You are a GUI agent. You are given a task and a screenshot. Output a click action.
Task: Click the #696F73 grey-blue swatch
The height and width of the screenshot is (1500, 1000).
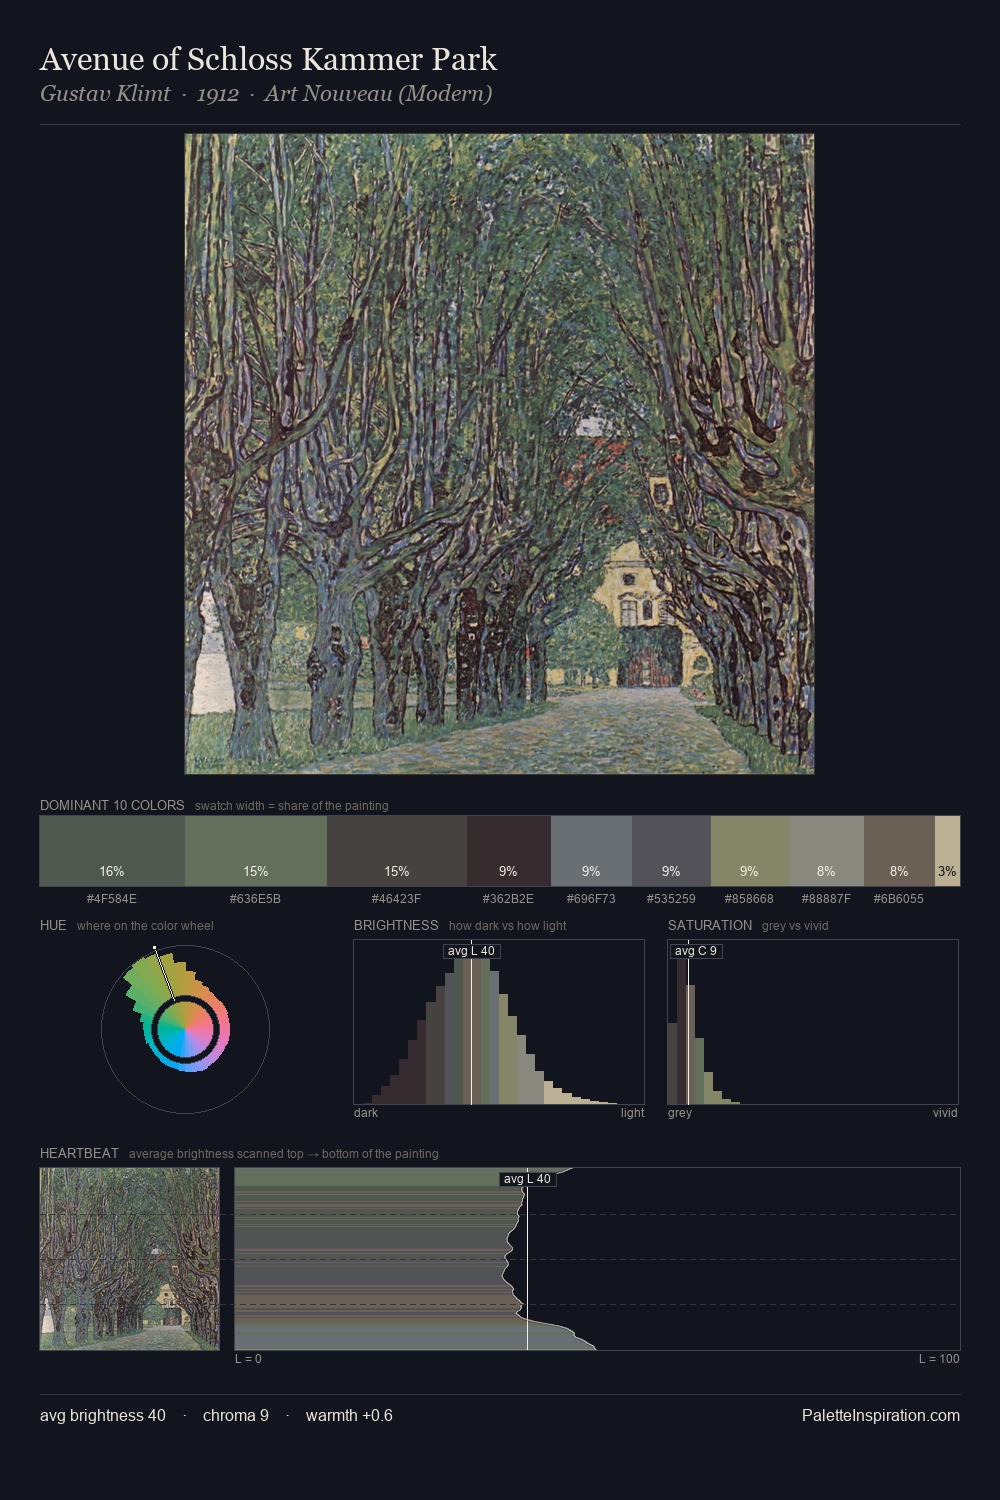pos(591,851)
